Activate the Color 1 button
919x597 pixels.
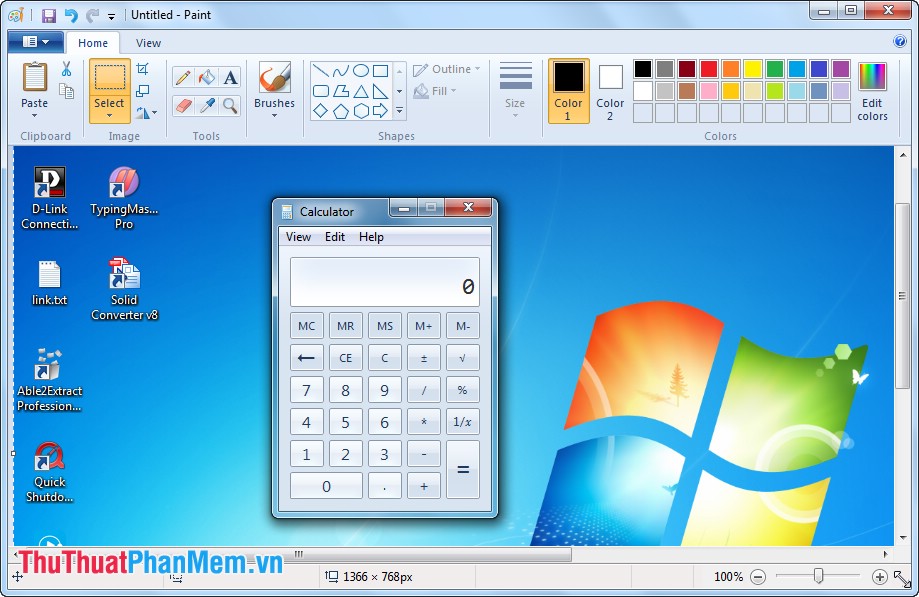(569, 90)
